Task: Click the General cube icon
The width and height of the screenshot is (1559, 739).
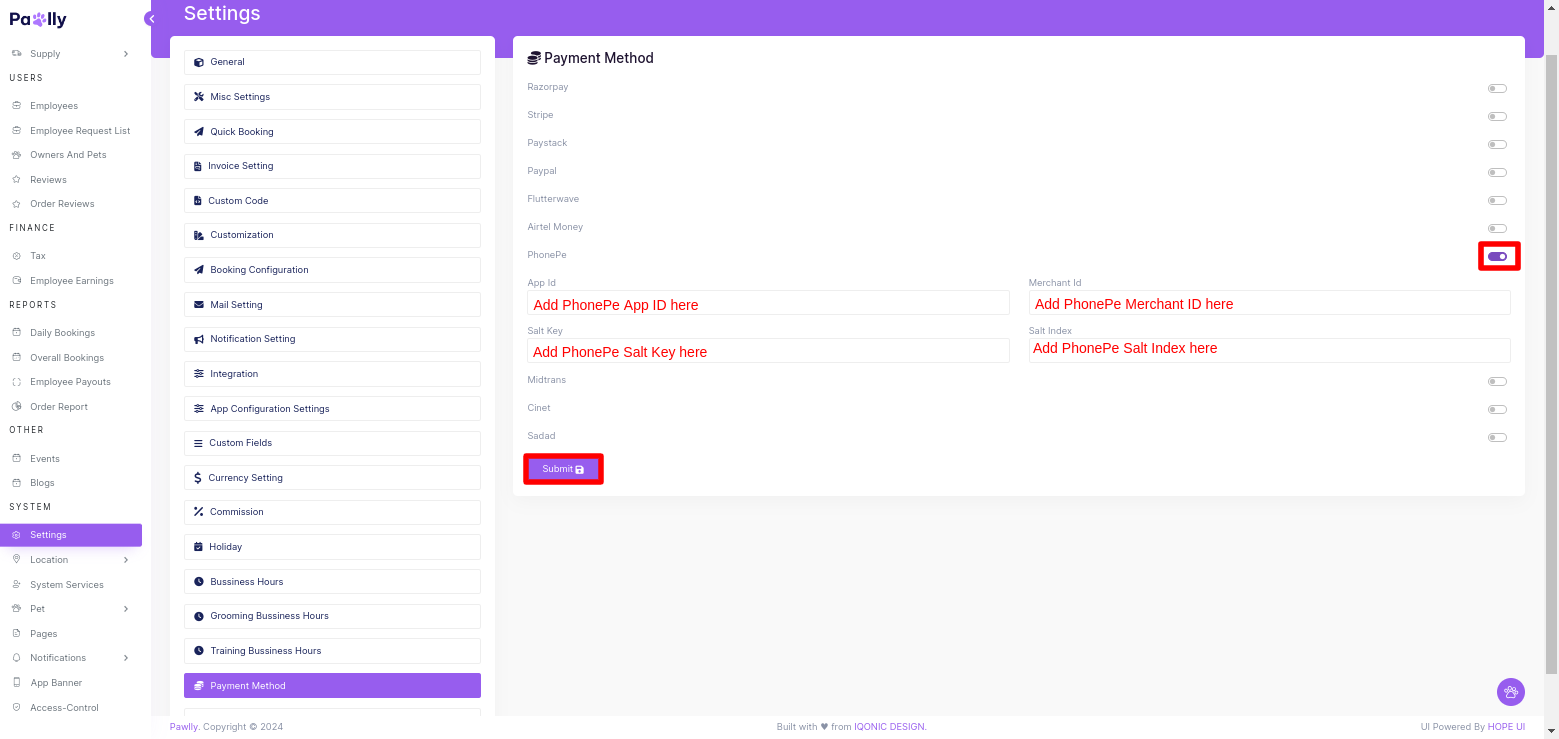Action: [x=200, y=62]
